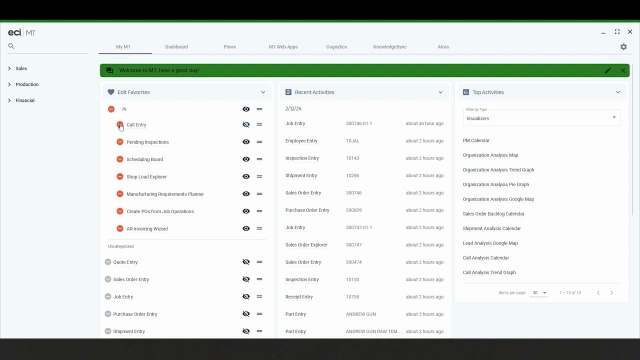The height and width of the screenshot is (360, 640).
Task: Expand the Financial navigation section
Action: (x=9, y=100)
